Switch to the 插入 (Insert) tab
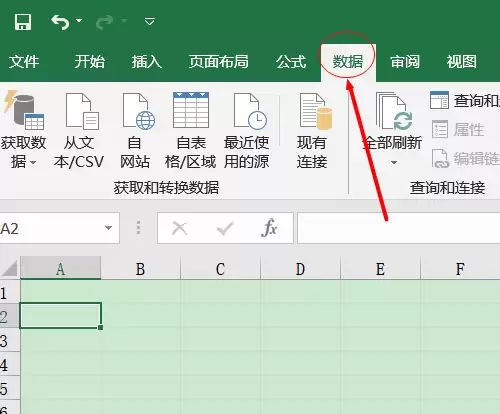The width and height of the screenshot is (500, 414). [x=147, y=62]
